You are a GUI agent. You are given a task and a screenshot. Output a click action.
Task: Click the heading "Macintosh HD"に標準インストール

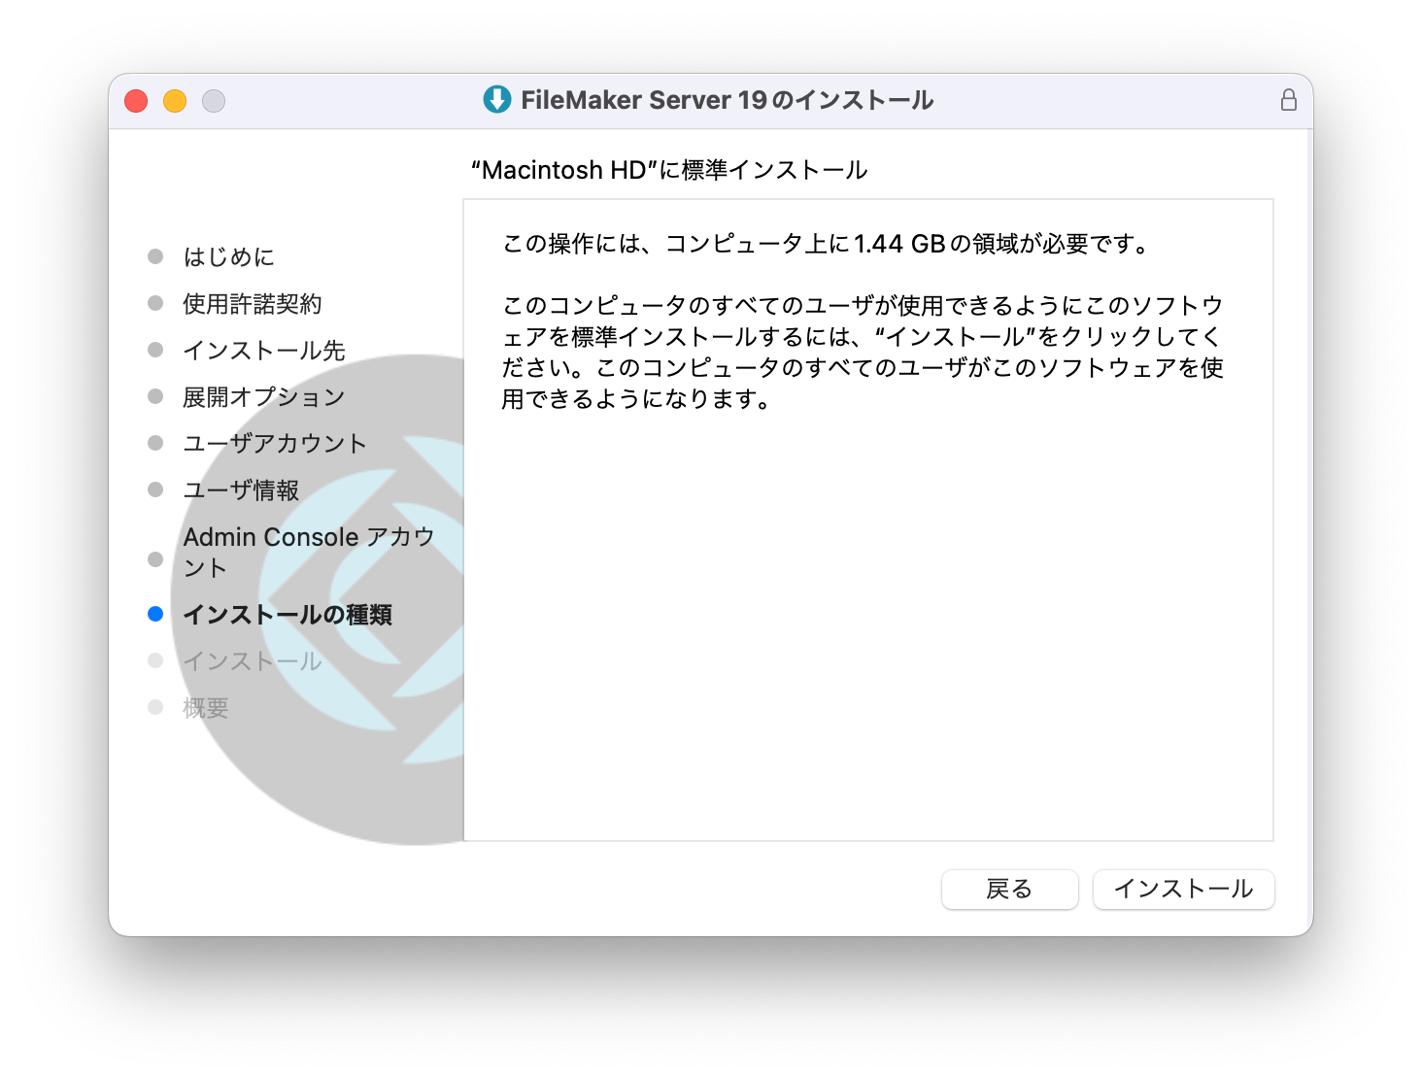coord(669,170)
